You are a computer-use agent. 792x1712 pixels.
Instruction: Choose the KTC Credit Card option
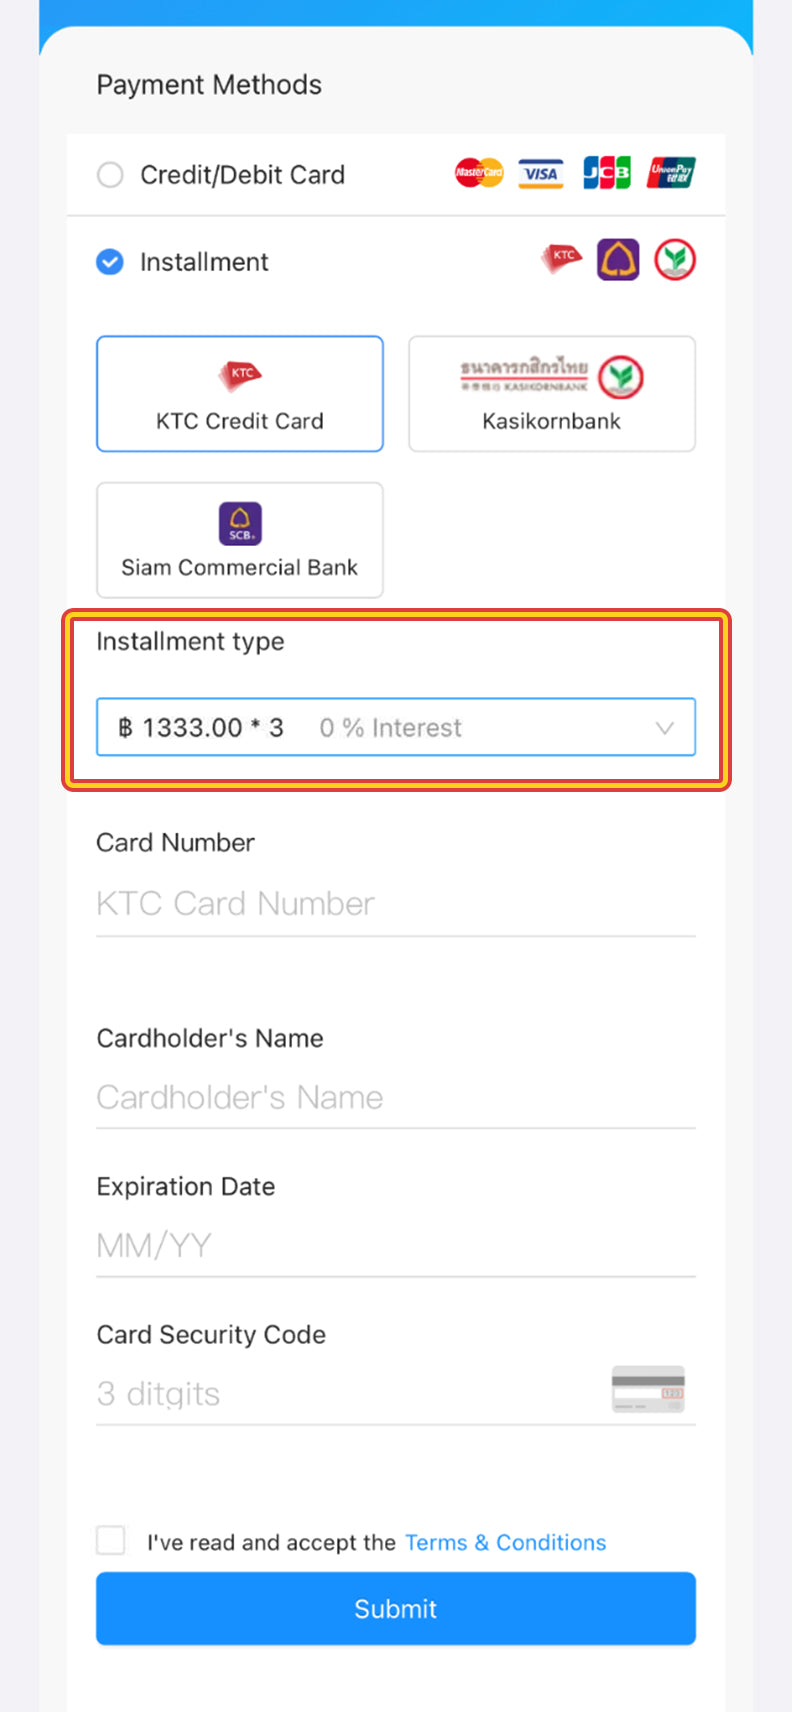point(240,394)
